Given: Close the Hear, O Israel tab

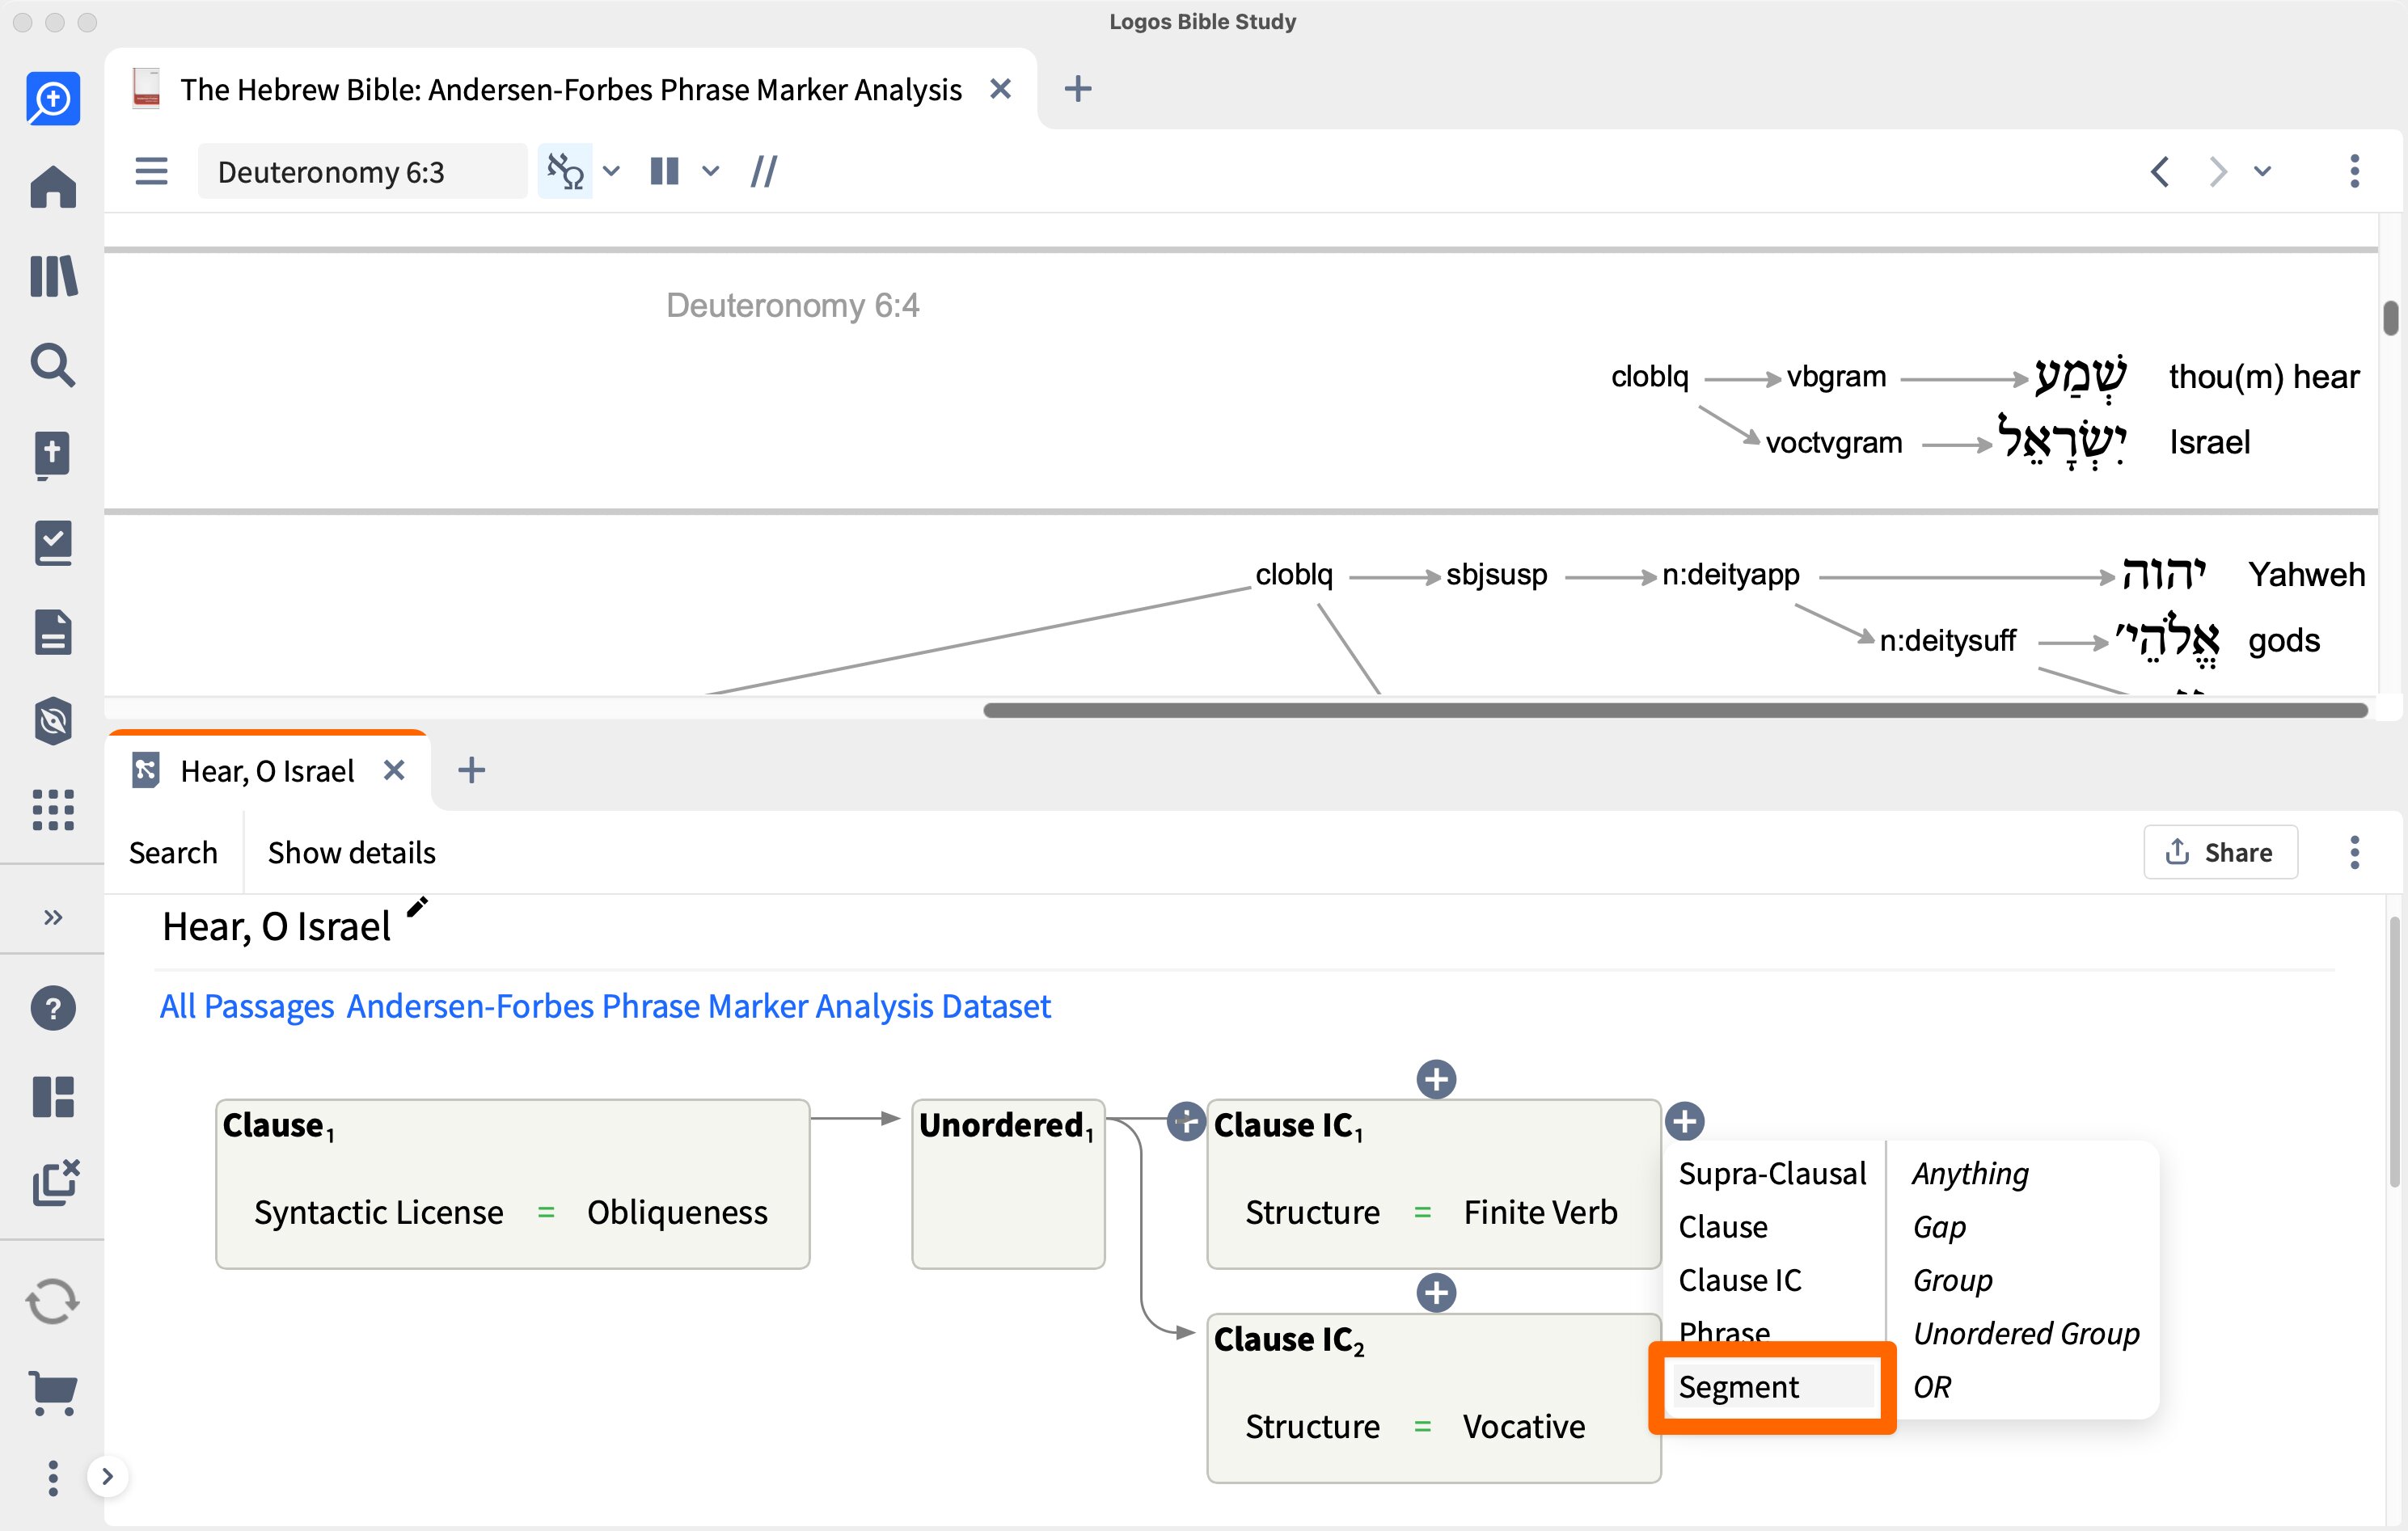Looking at the screenshot, I should tap(394, 770).
